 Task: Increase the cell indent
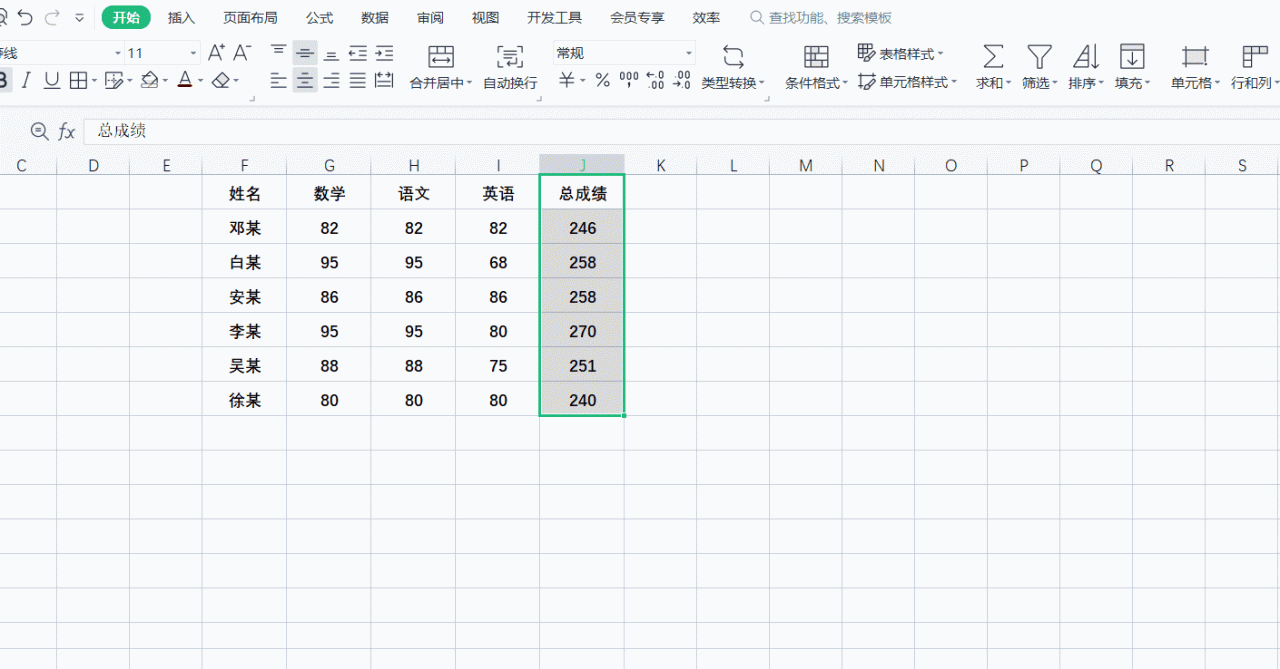coord(384,53)
